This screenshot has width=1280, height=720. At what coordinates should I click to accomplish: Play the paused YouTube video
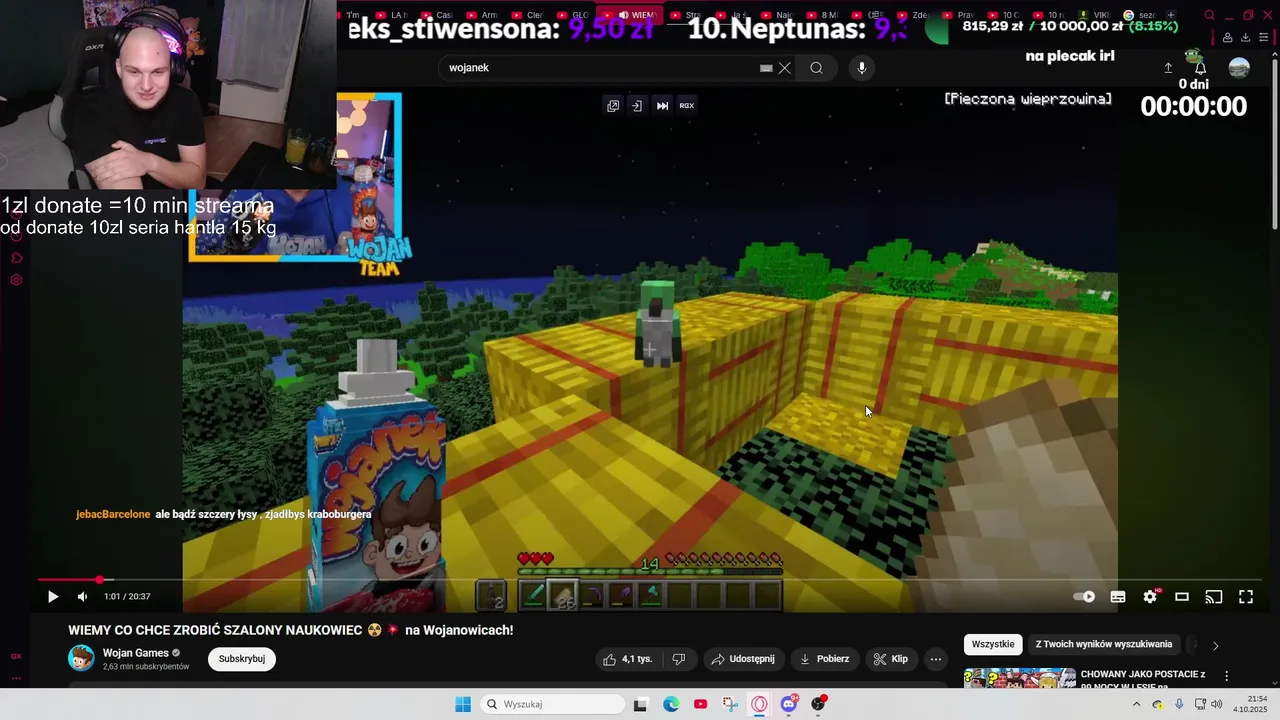point(53,597)
